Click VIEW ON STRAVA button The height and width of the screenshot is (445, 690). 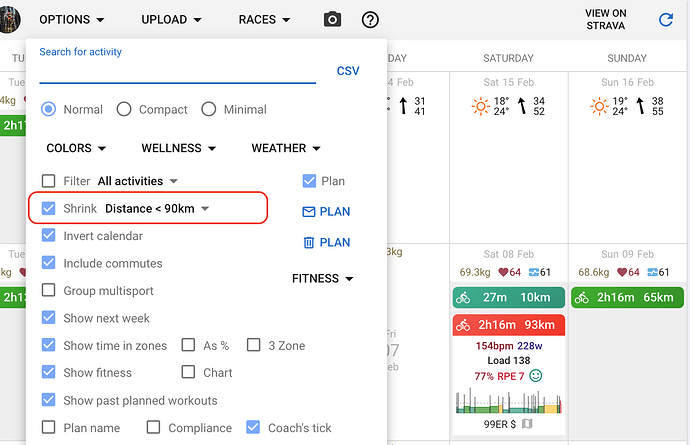pos(606,19)
